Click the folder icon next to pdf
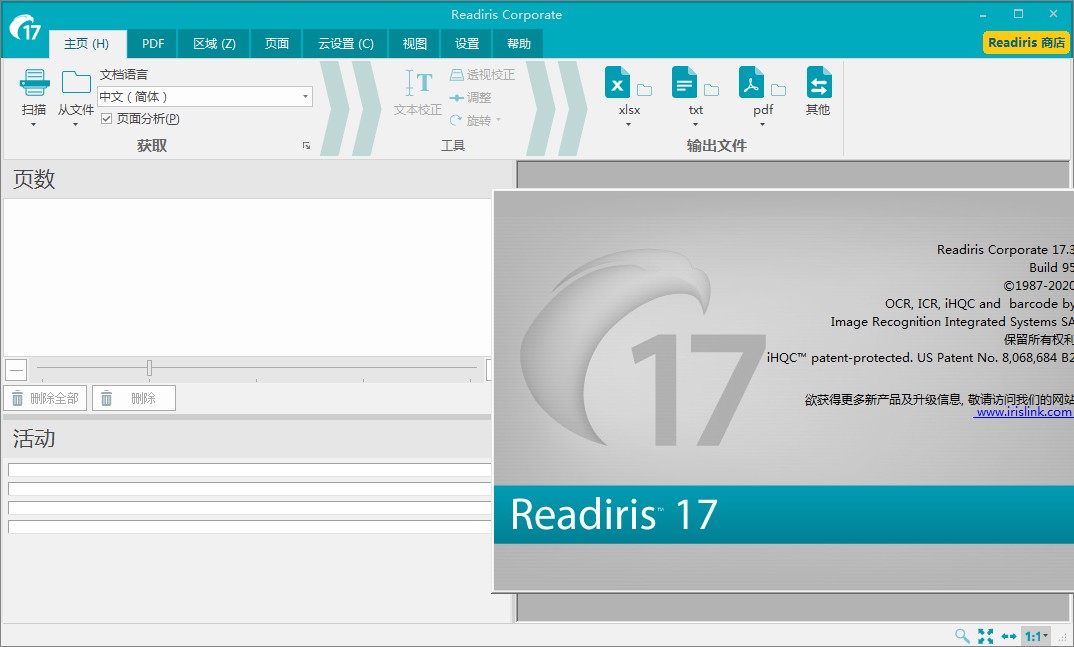Viewport: 1074px width, 647px height. [779, 90]
